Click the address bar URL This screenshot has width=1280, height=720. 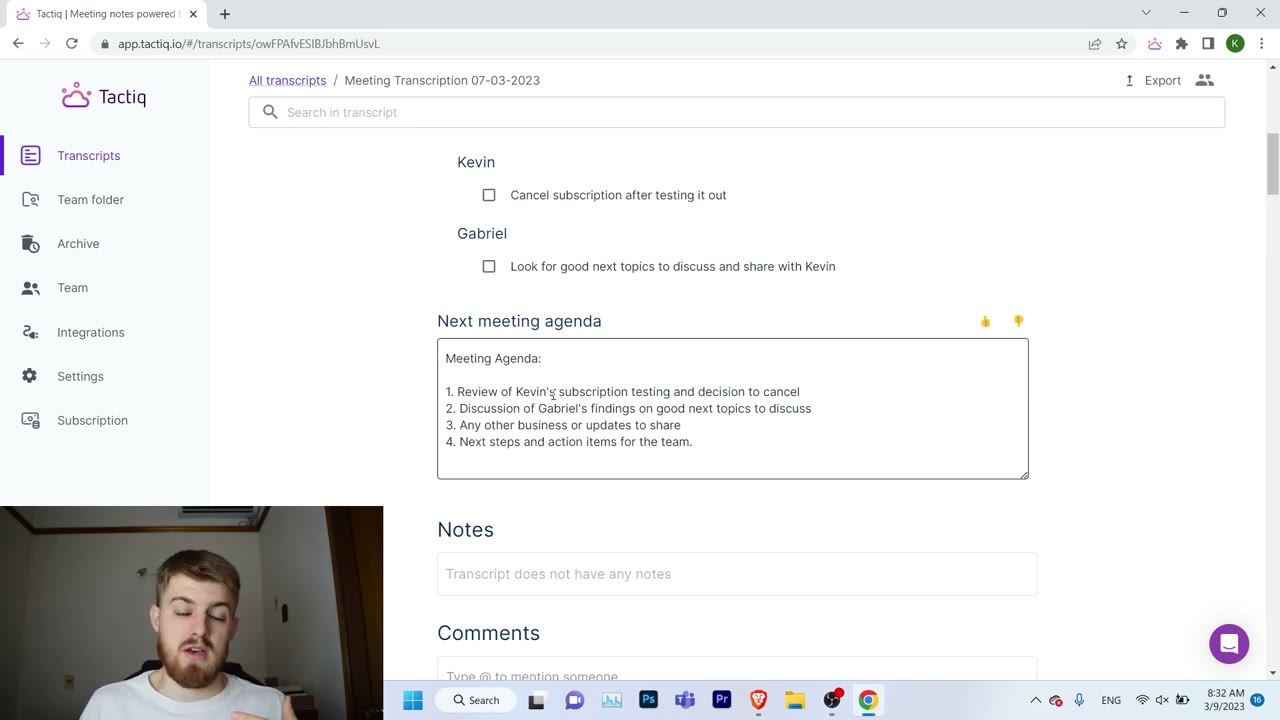point(248,44)
